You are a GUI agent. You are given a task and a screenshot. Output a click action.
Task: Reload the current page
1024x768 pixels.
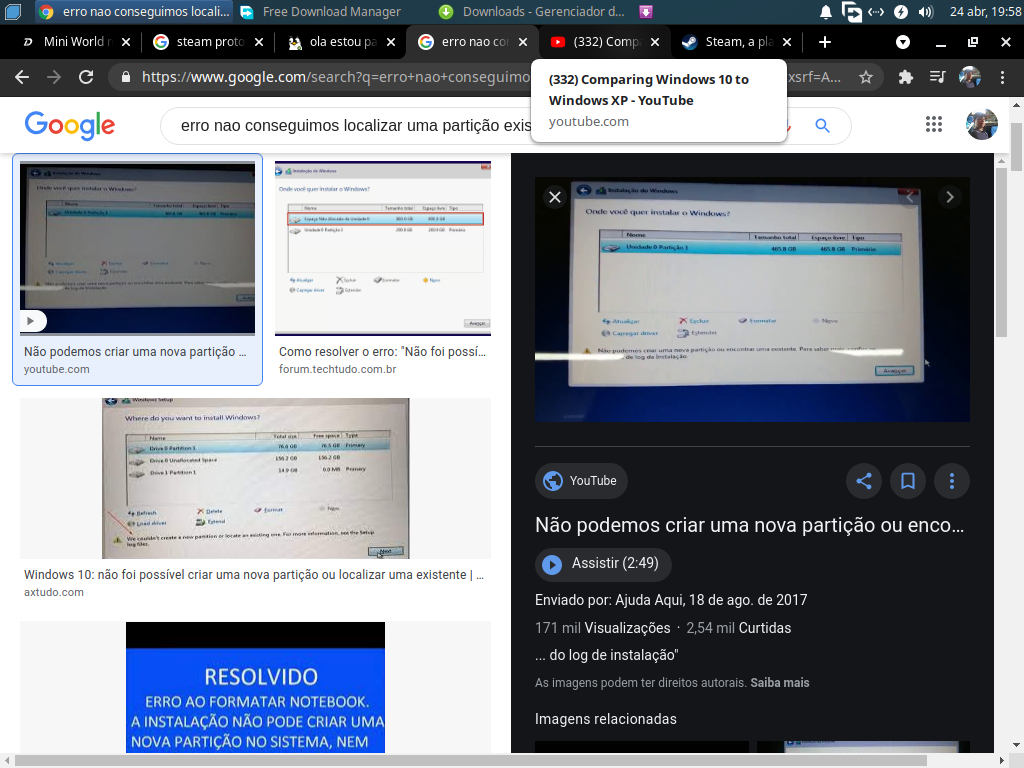[x=86, y=77]
